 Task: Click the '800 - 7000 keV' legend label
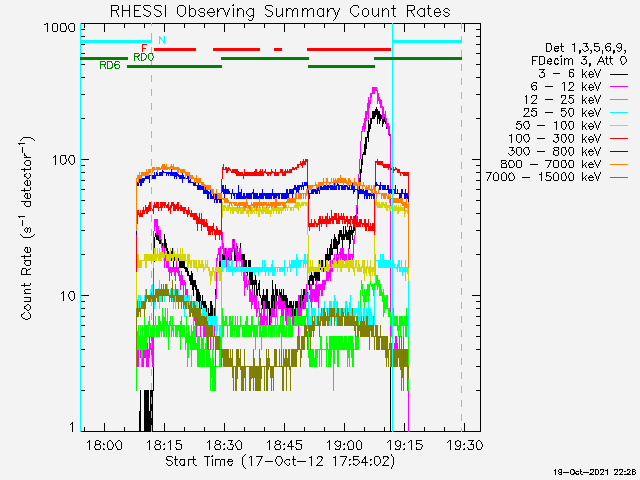551,164
